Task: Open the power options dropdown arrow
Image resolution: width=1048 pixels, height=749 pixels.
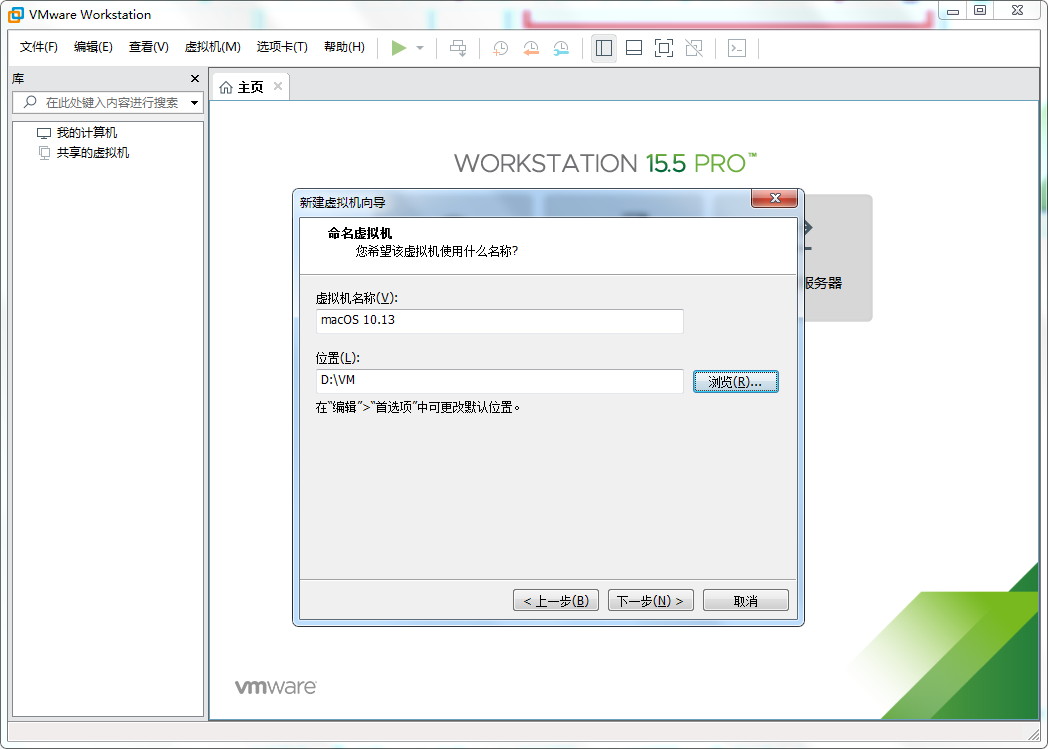Action: [x=420, y=48]
